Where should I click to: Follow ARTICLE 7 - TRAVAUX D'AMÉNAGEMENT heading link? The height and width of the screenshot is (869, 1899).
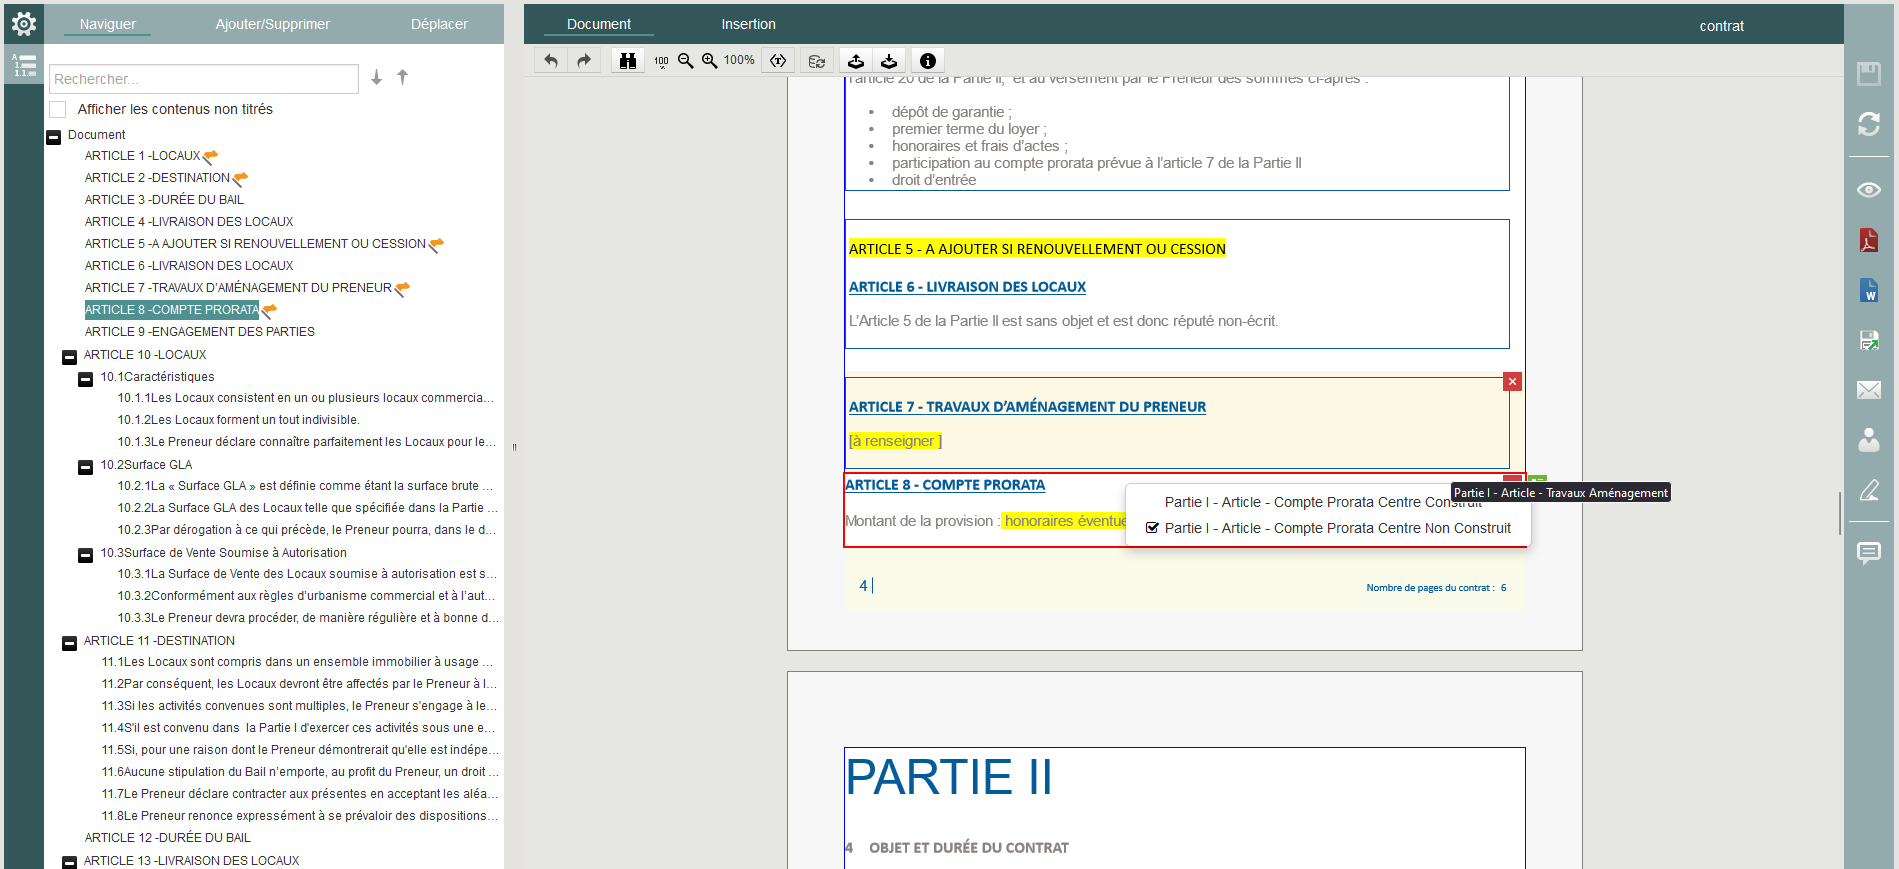(x=1027, y=407)
